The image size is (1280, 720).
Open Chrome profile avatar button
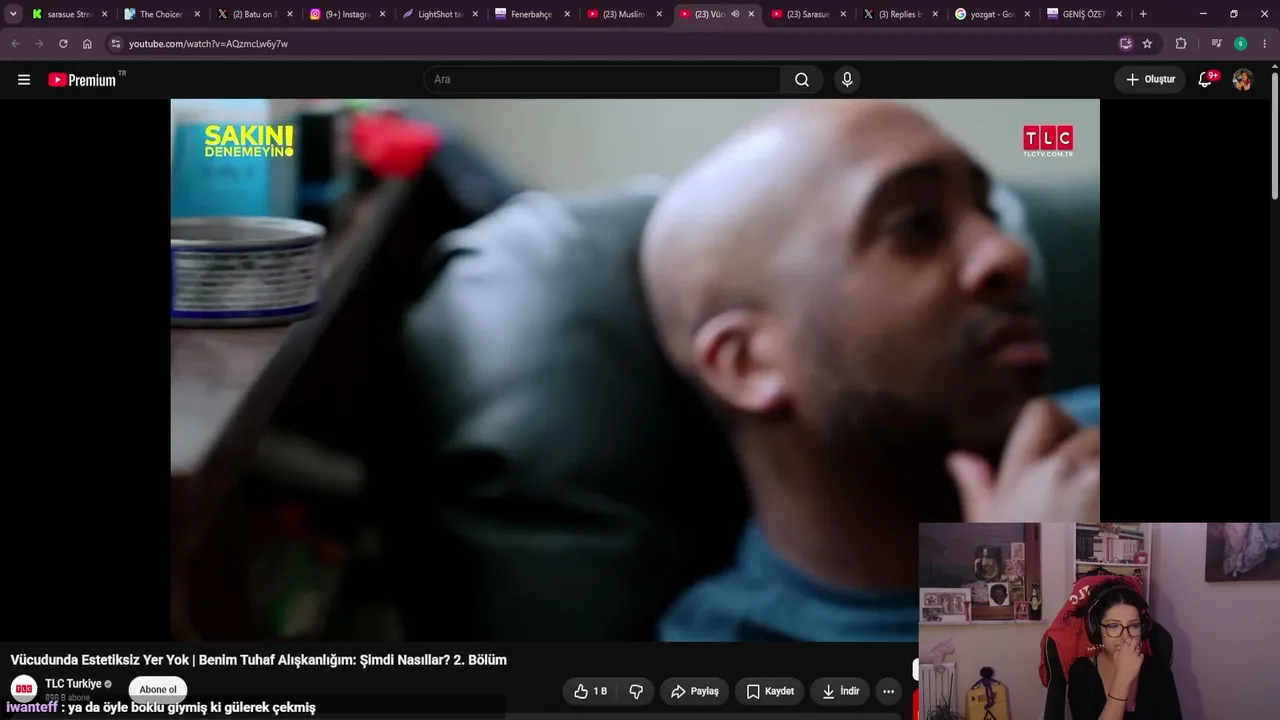coord(1240,44)
